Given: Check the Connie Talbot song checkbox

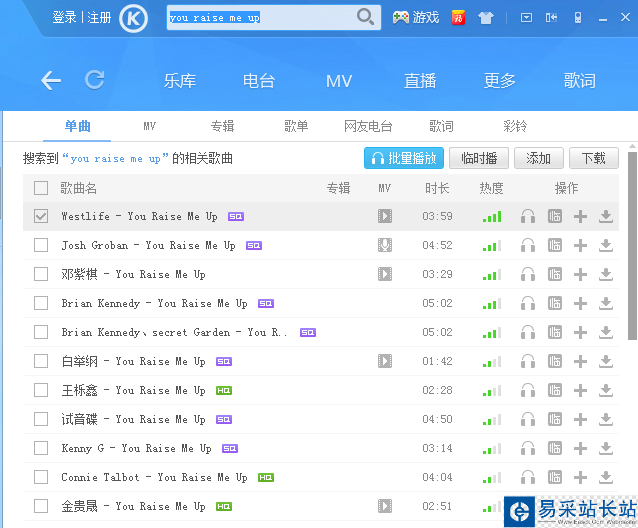Looking at the screenshot, I should [41, 477].
